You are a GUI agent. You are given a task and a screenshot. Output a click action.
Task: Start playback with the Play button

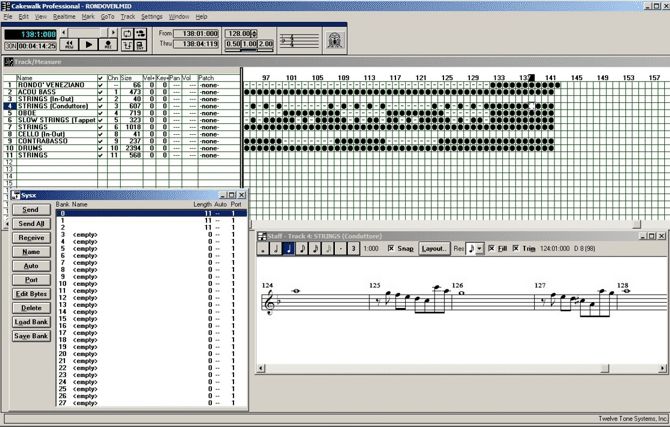pos(88,44)
